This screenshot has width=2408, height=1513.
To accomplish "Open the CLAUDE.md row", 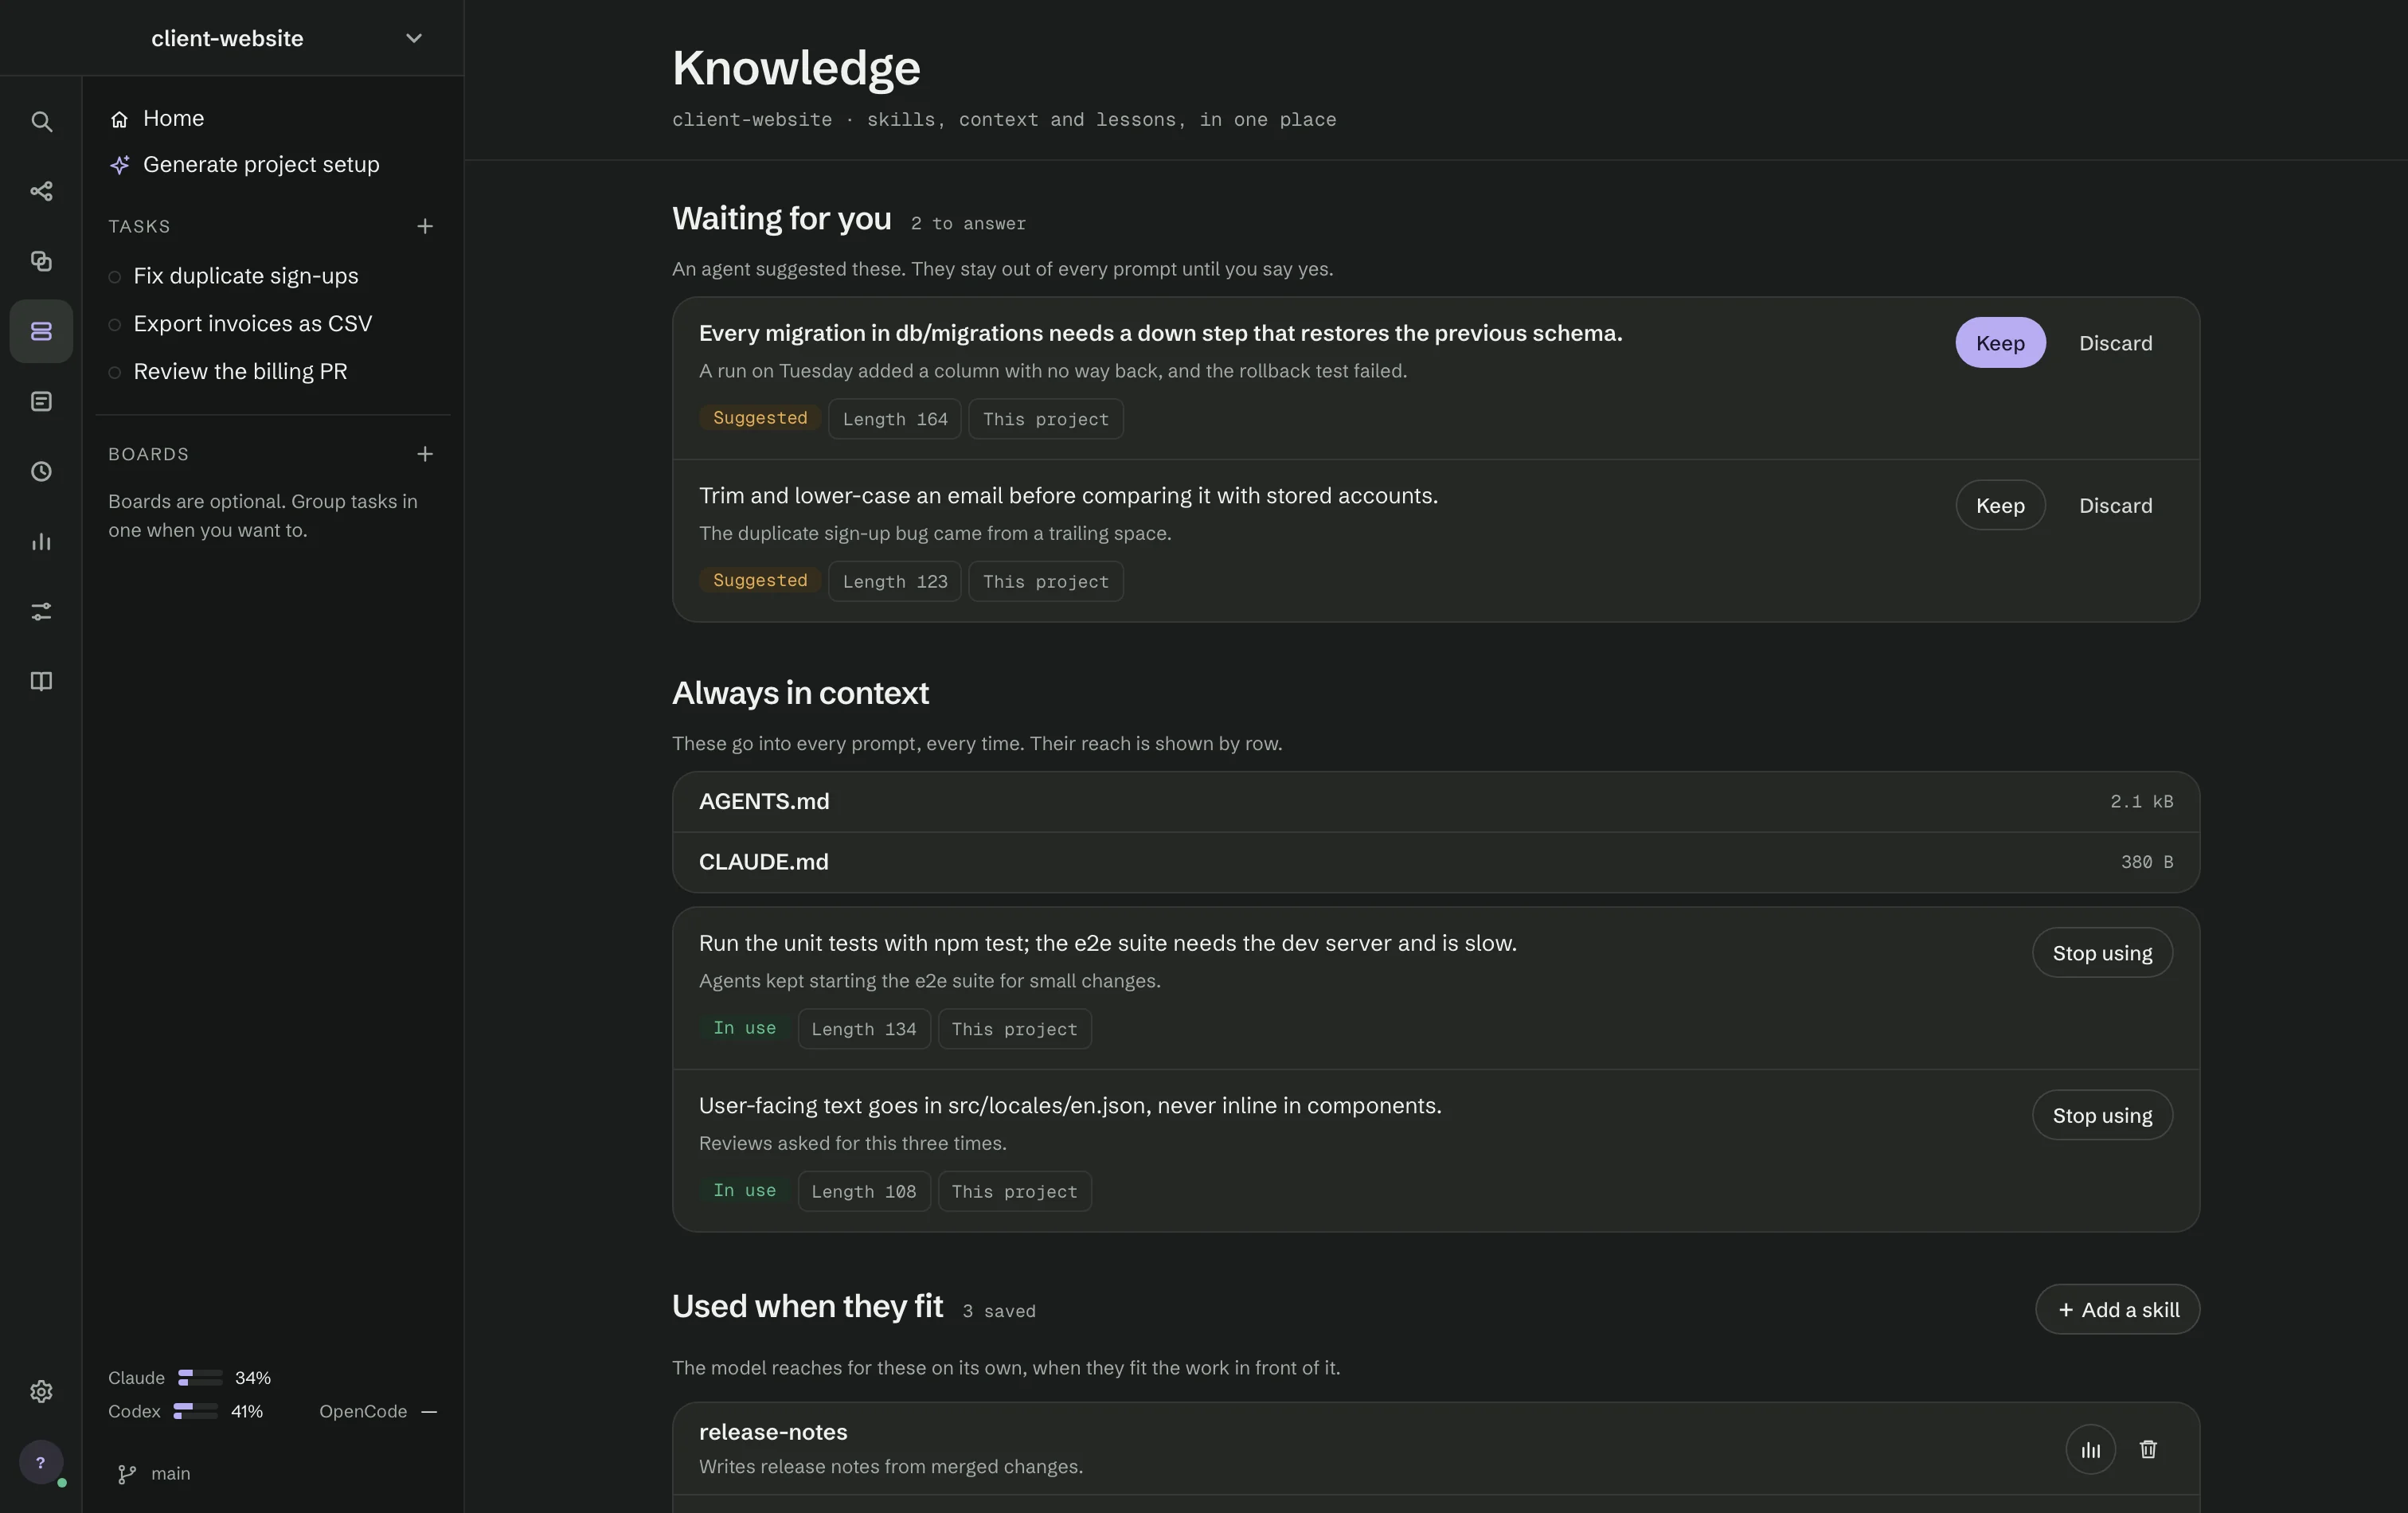I will [1435, 862].
